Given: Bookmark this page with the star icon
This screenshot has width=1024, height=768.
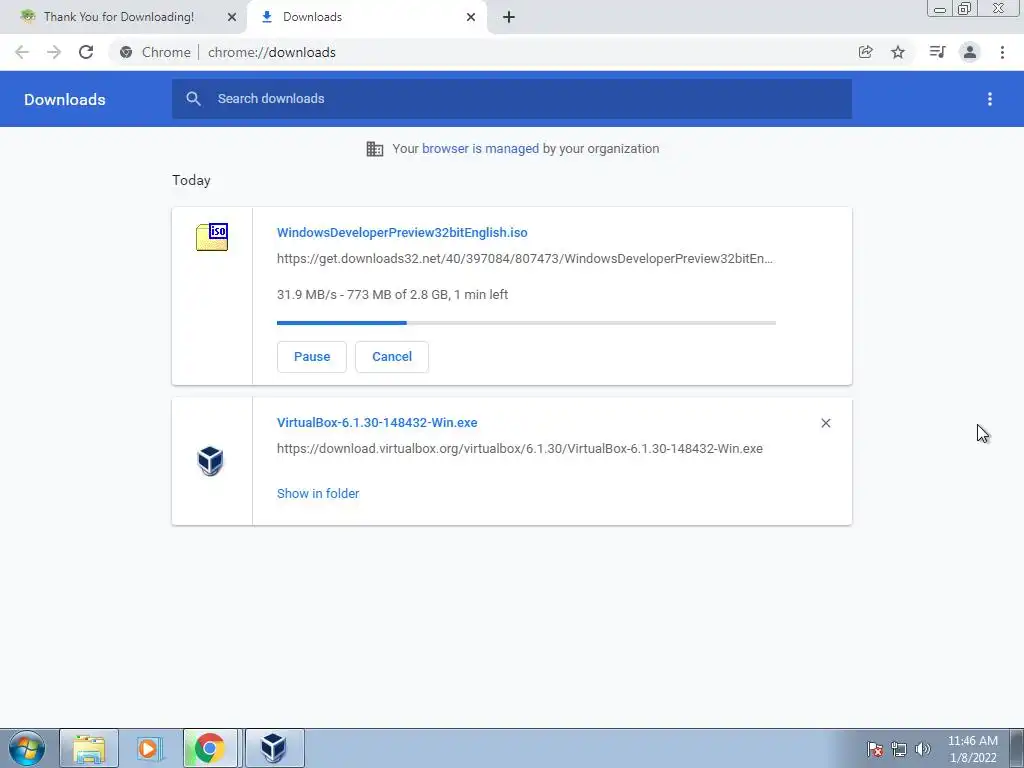Looking at the screenshot, I should 898,52.
